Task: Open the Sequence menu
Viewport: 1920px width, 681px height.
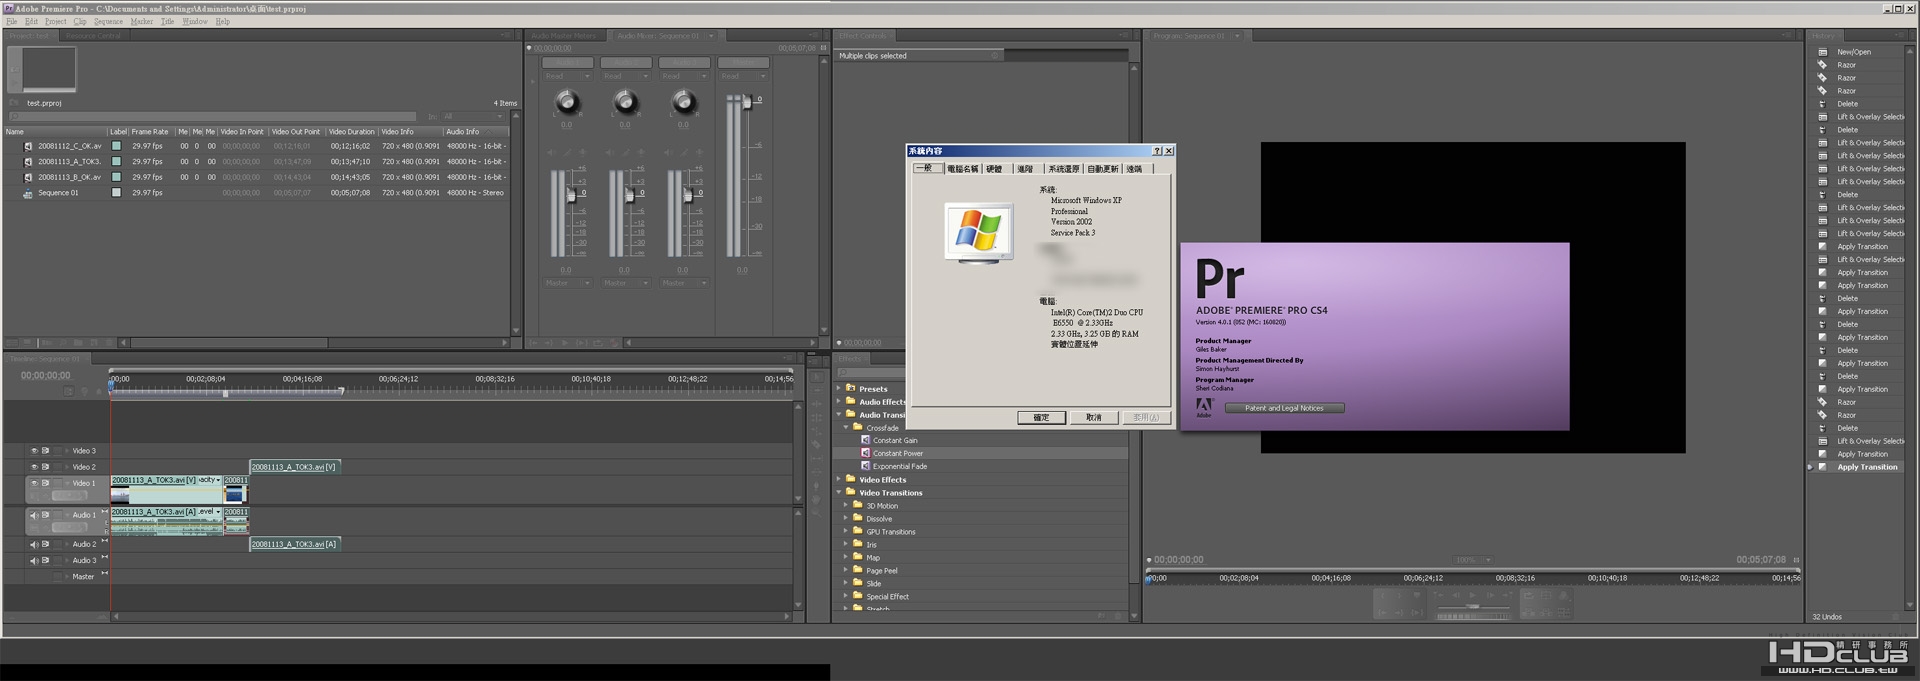Action: pos(108,21)
